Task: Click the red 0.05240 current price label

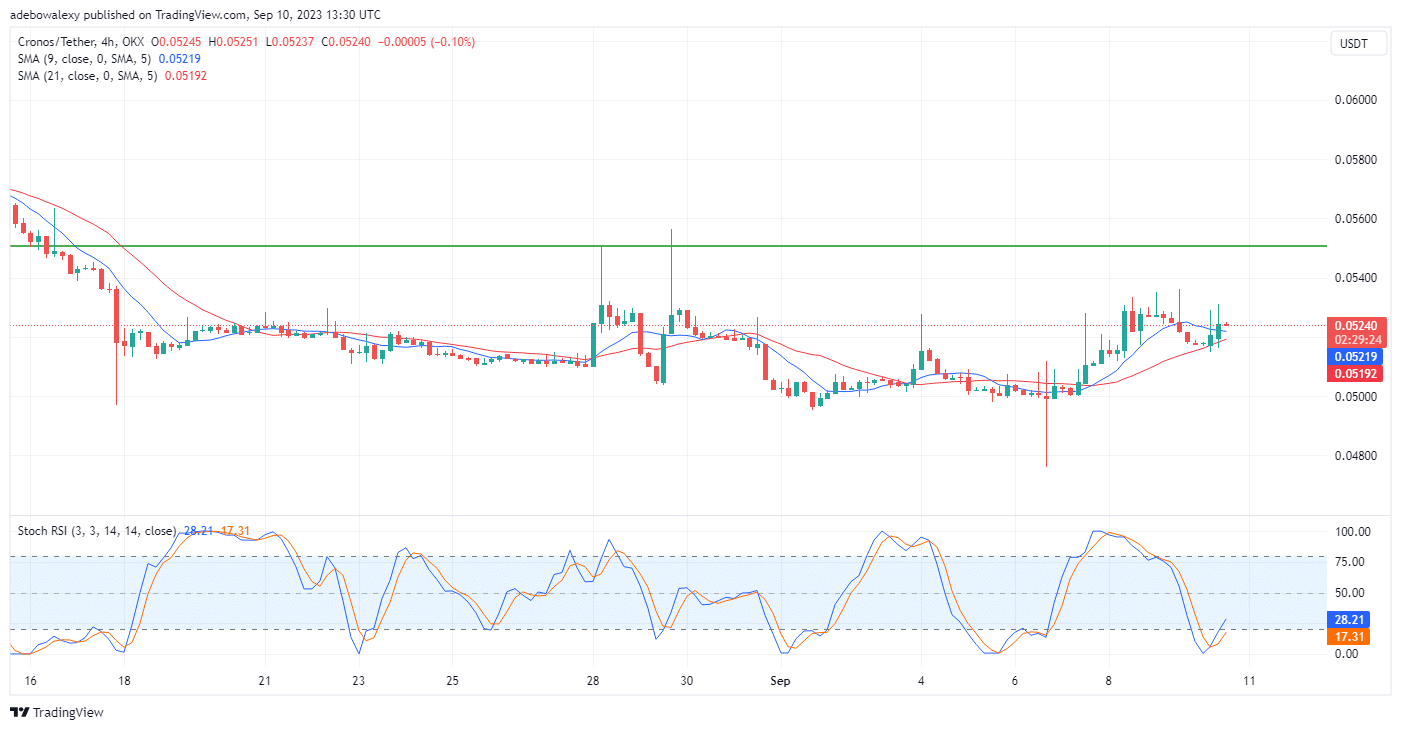Action: click(x=1355, y=326)
